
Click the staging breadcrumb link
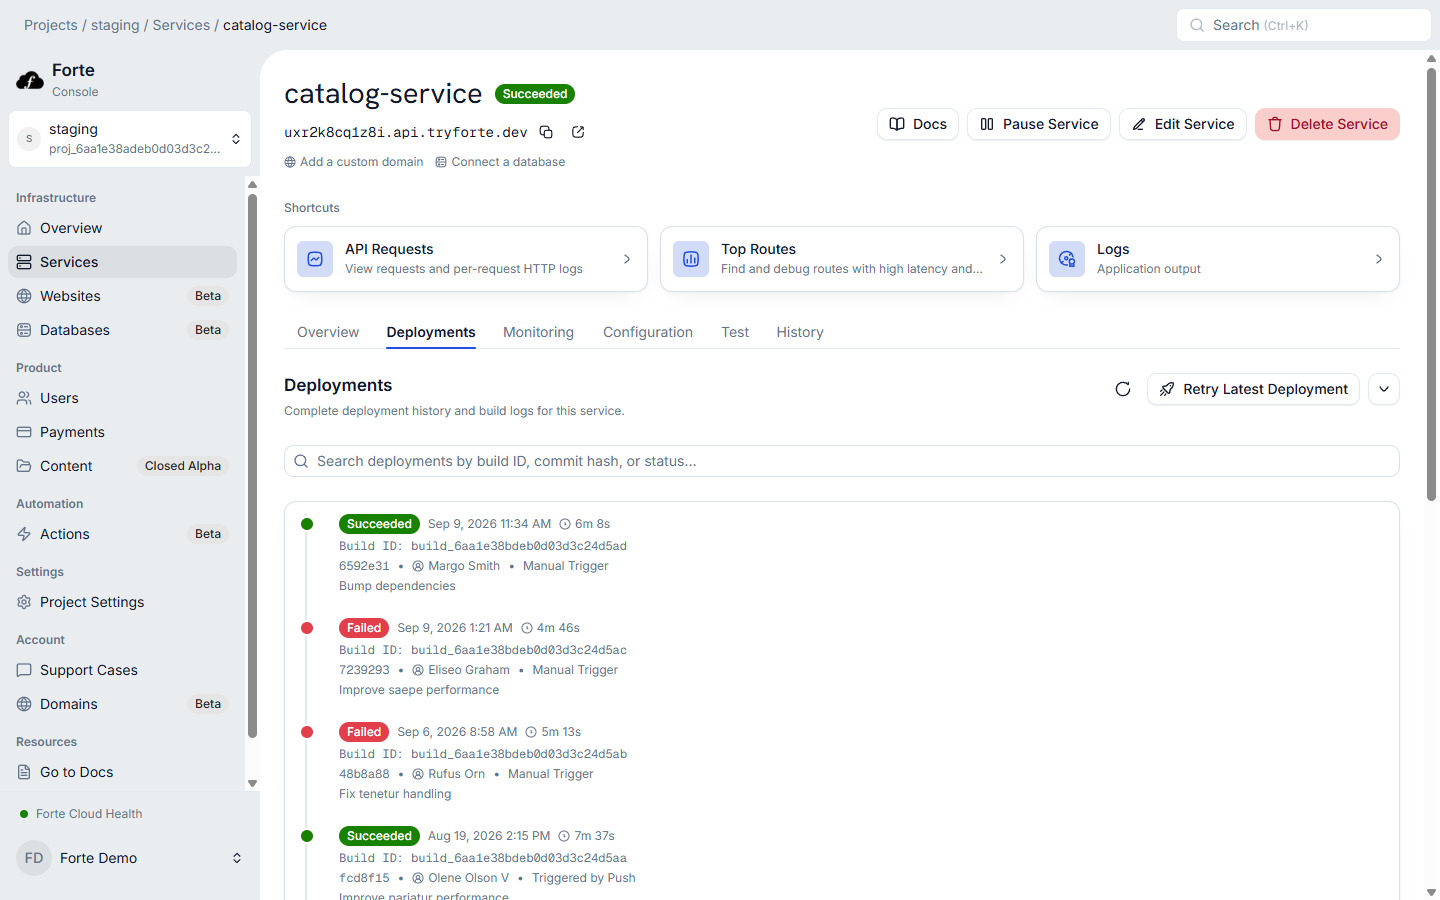click(x=115, y=25)
